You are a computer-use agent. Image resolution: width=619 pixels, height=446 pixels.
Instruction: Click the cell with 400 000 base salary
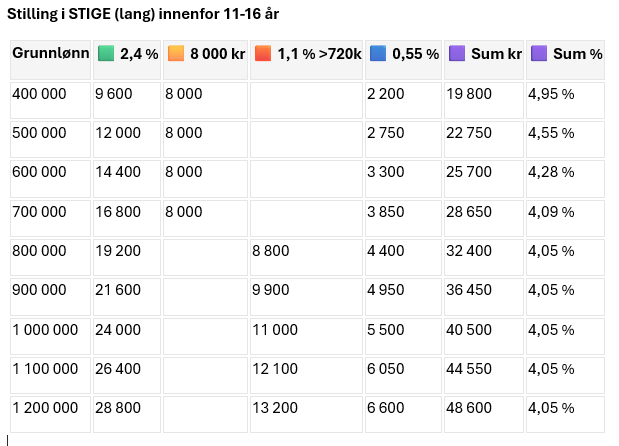point(51,100)
